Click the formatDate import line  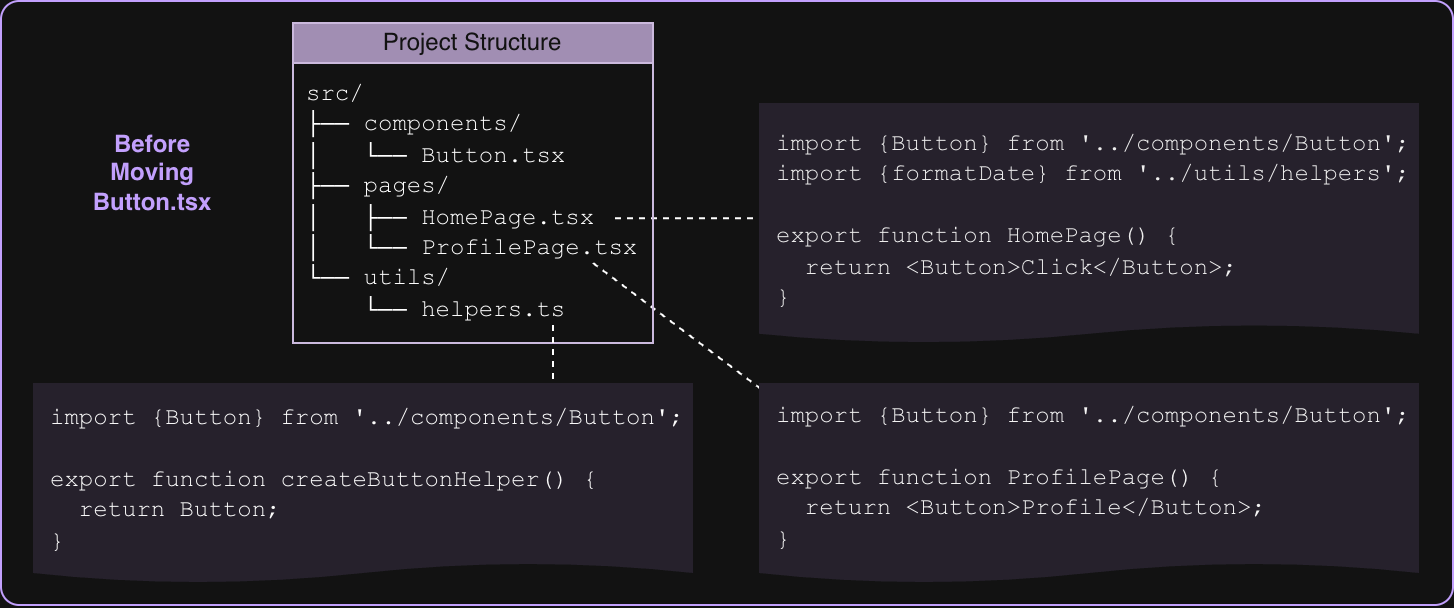(1091, 174)
